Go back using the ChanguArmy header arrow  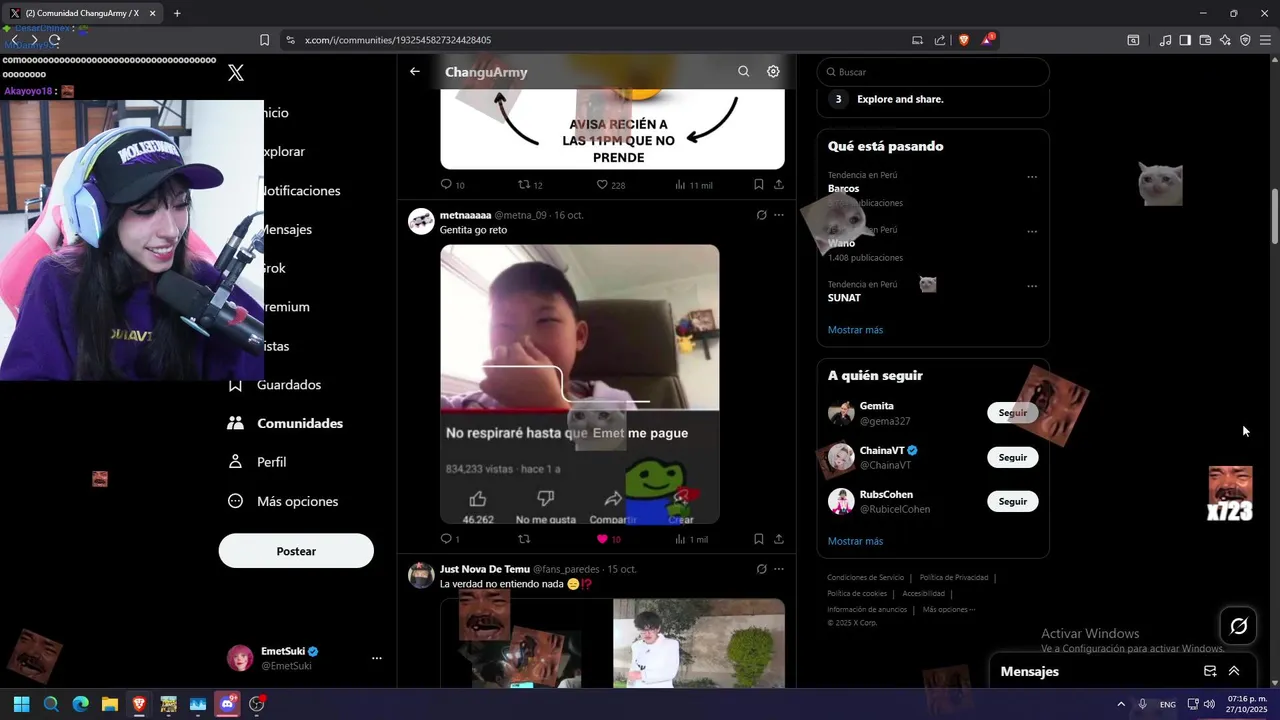[415, 72]
